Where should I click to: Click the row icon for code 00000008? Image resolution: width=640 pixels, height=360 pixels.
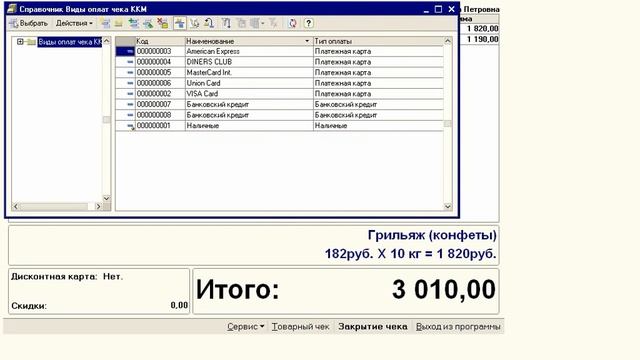click(x=130, y=115)
